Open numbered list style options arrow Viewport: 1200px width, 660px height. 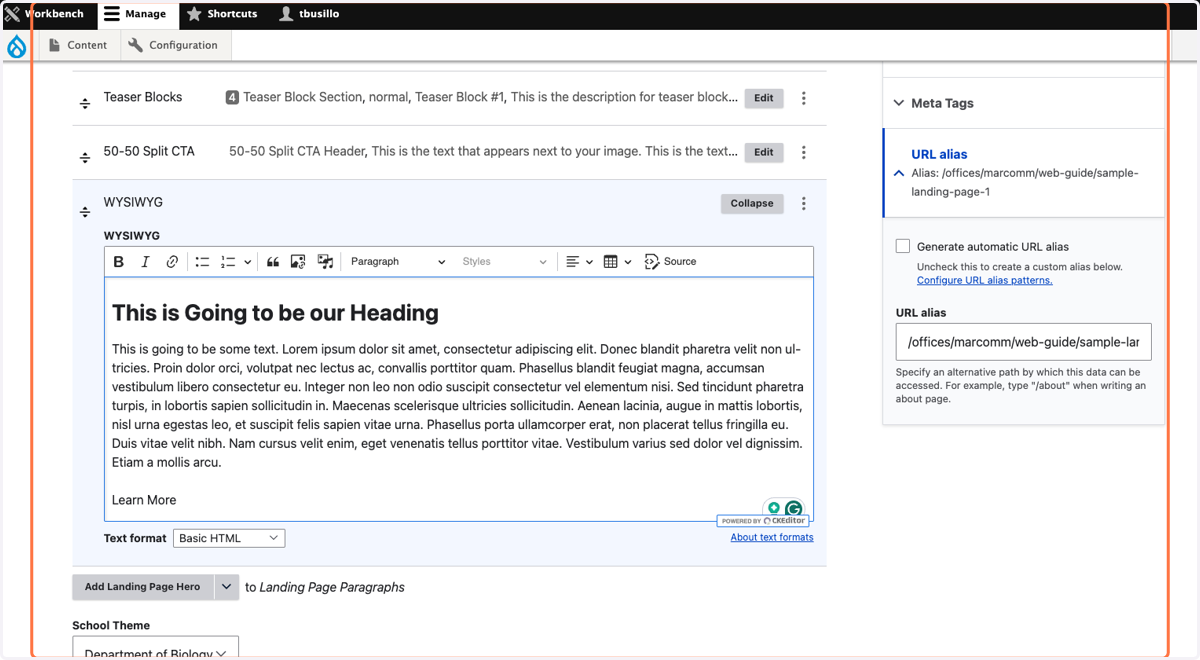247,262
